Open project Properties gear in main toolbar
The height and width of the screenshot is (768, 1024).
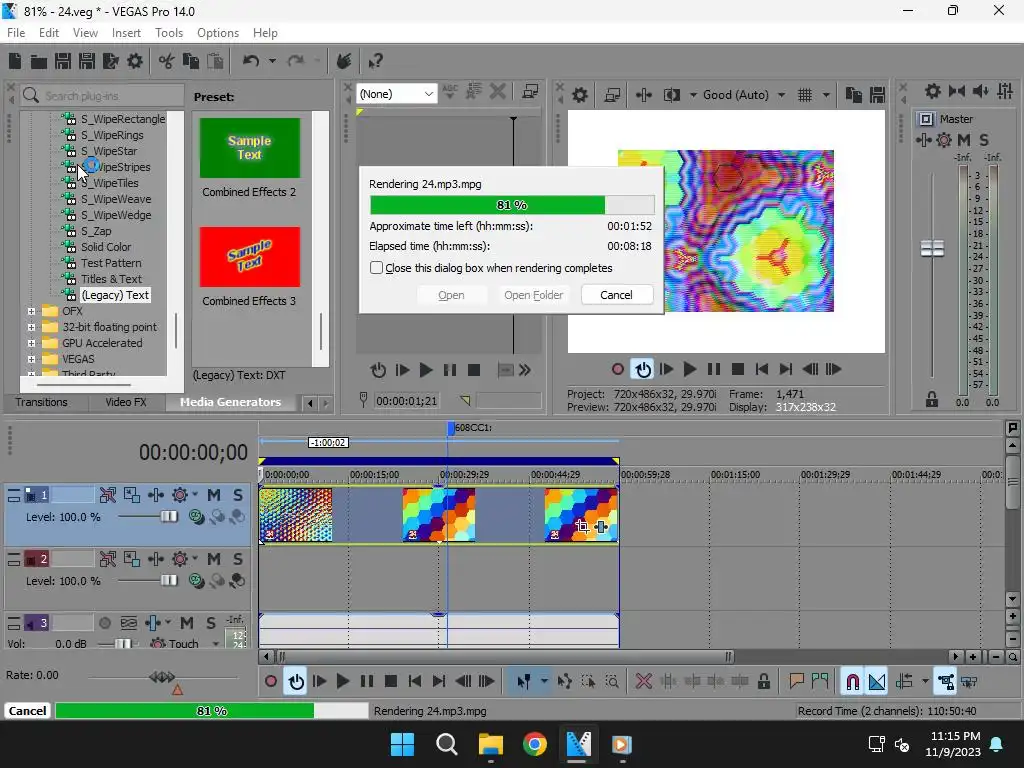click(135, 61)
